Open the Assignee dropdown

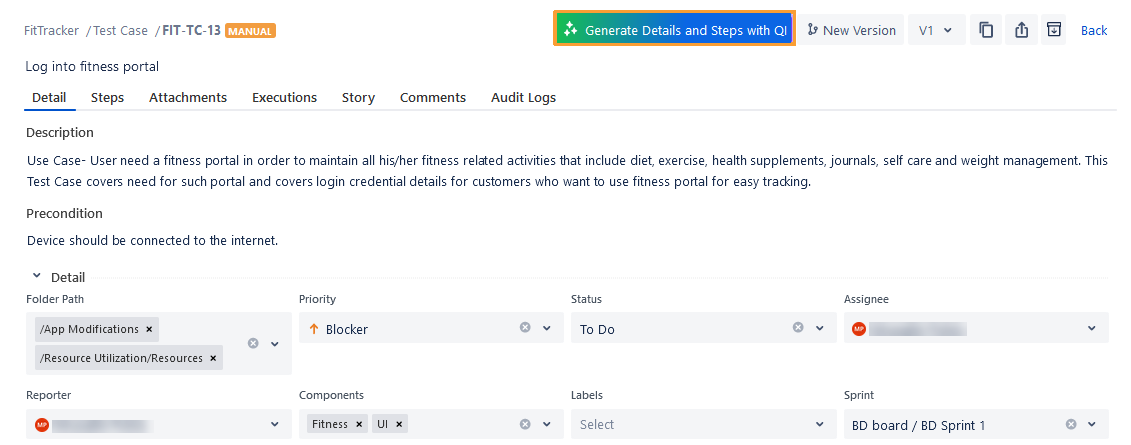point(1091,328)
